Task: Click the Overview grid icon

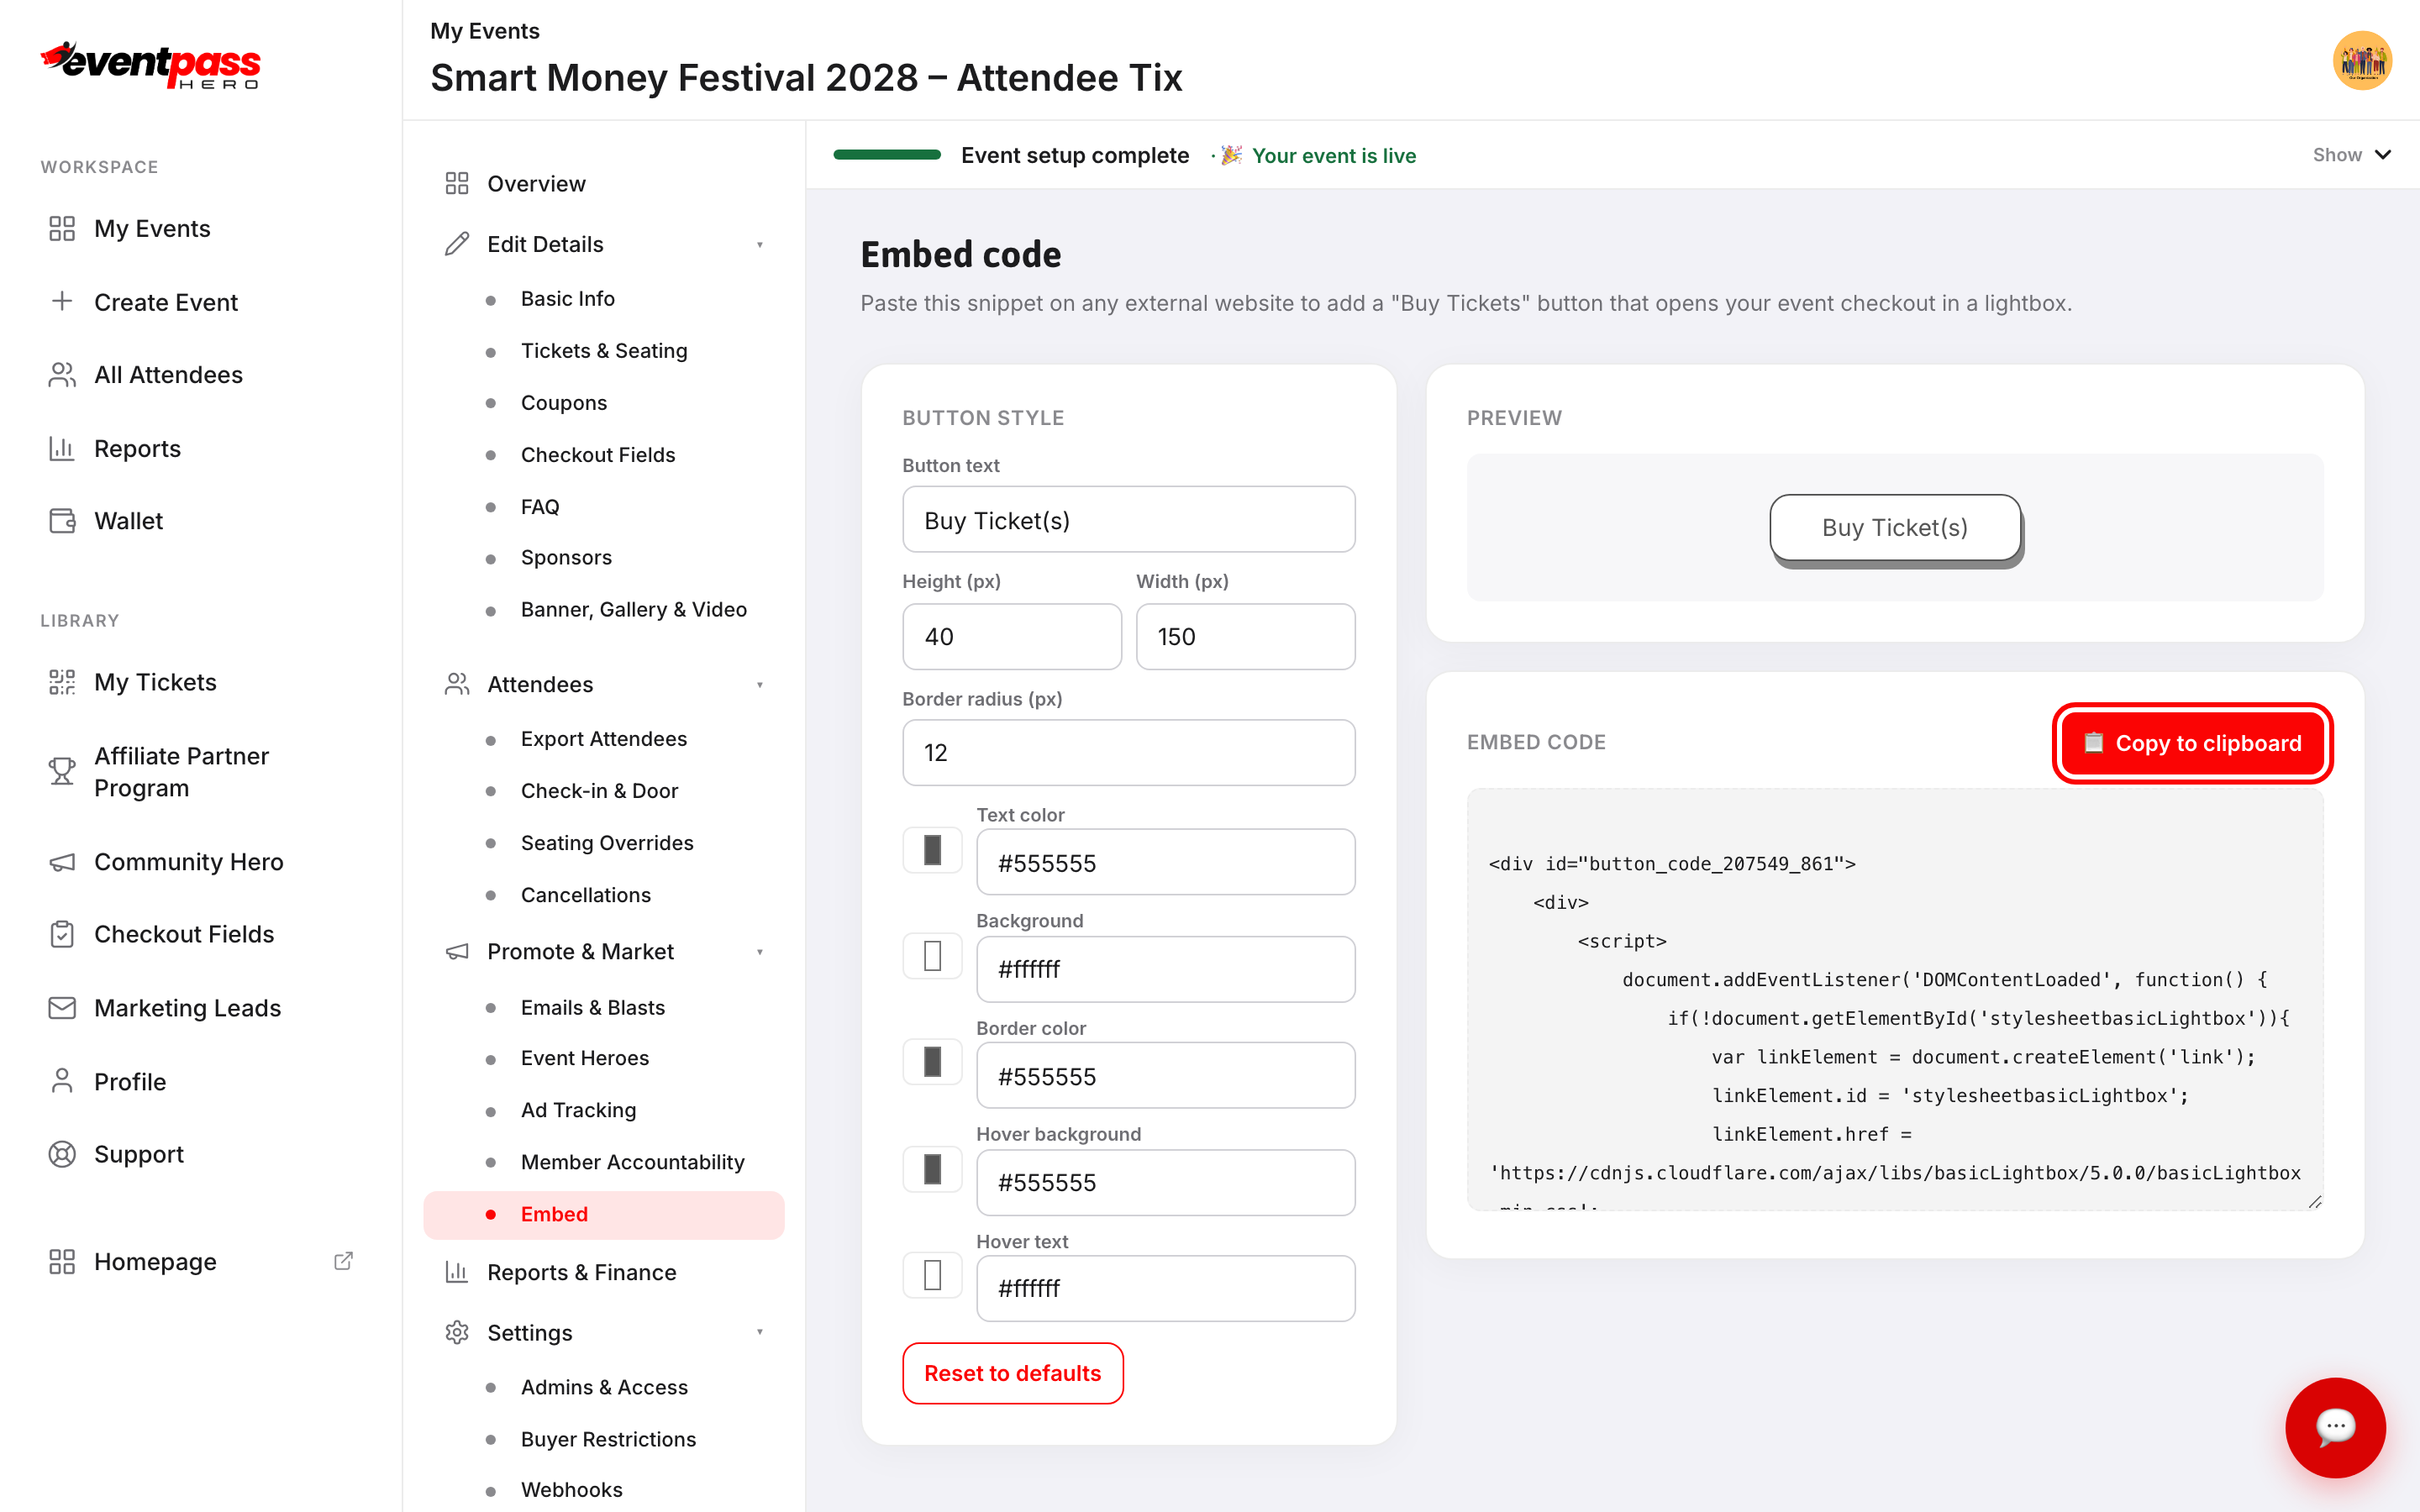Action: [x=457, y=183]
